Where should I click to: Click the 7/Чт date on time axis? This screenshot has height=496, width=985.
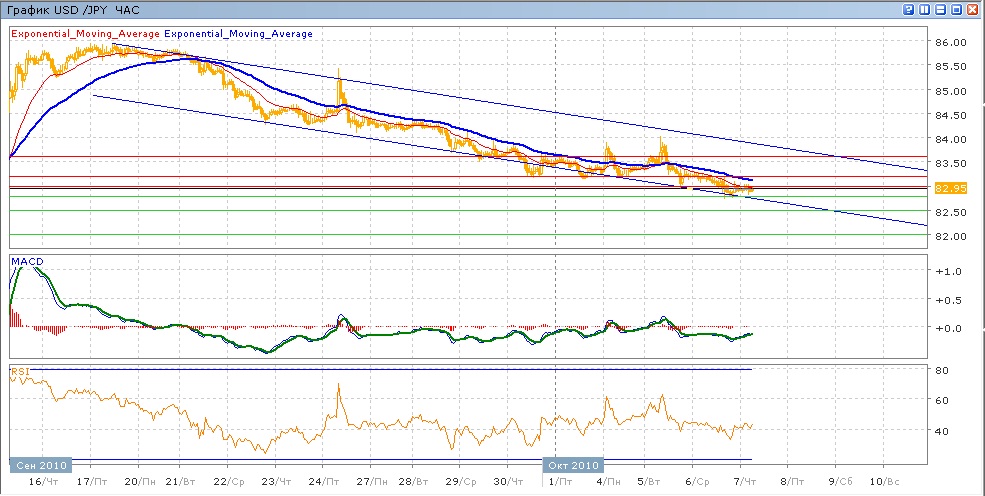point(741,482)
